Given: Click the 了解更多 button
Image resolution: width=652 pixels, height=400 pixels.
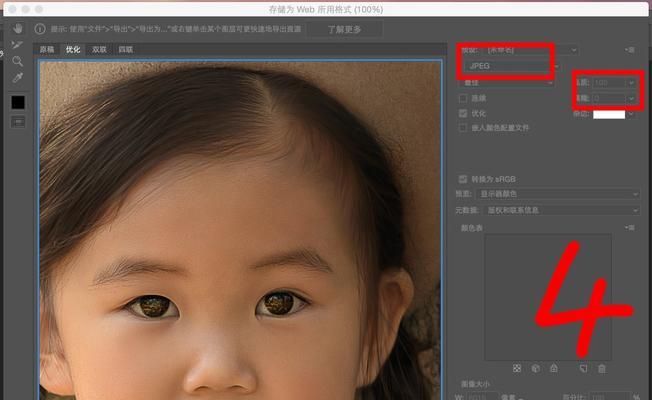Looking at the screenshot, I should 344,30.
